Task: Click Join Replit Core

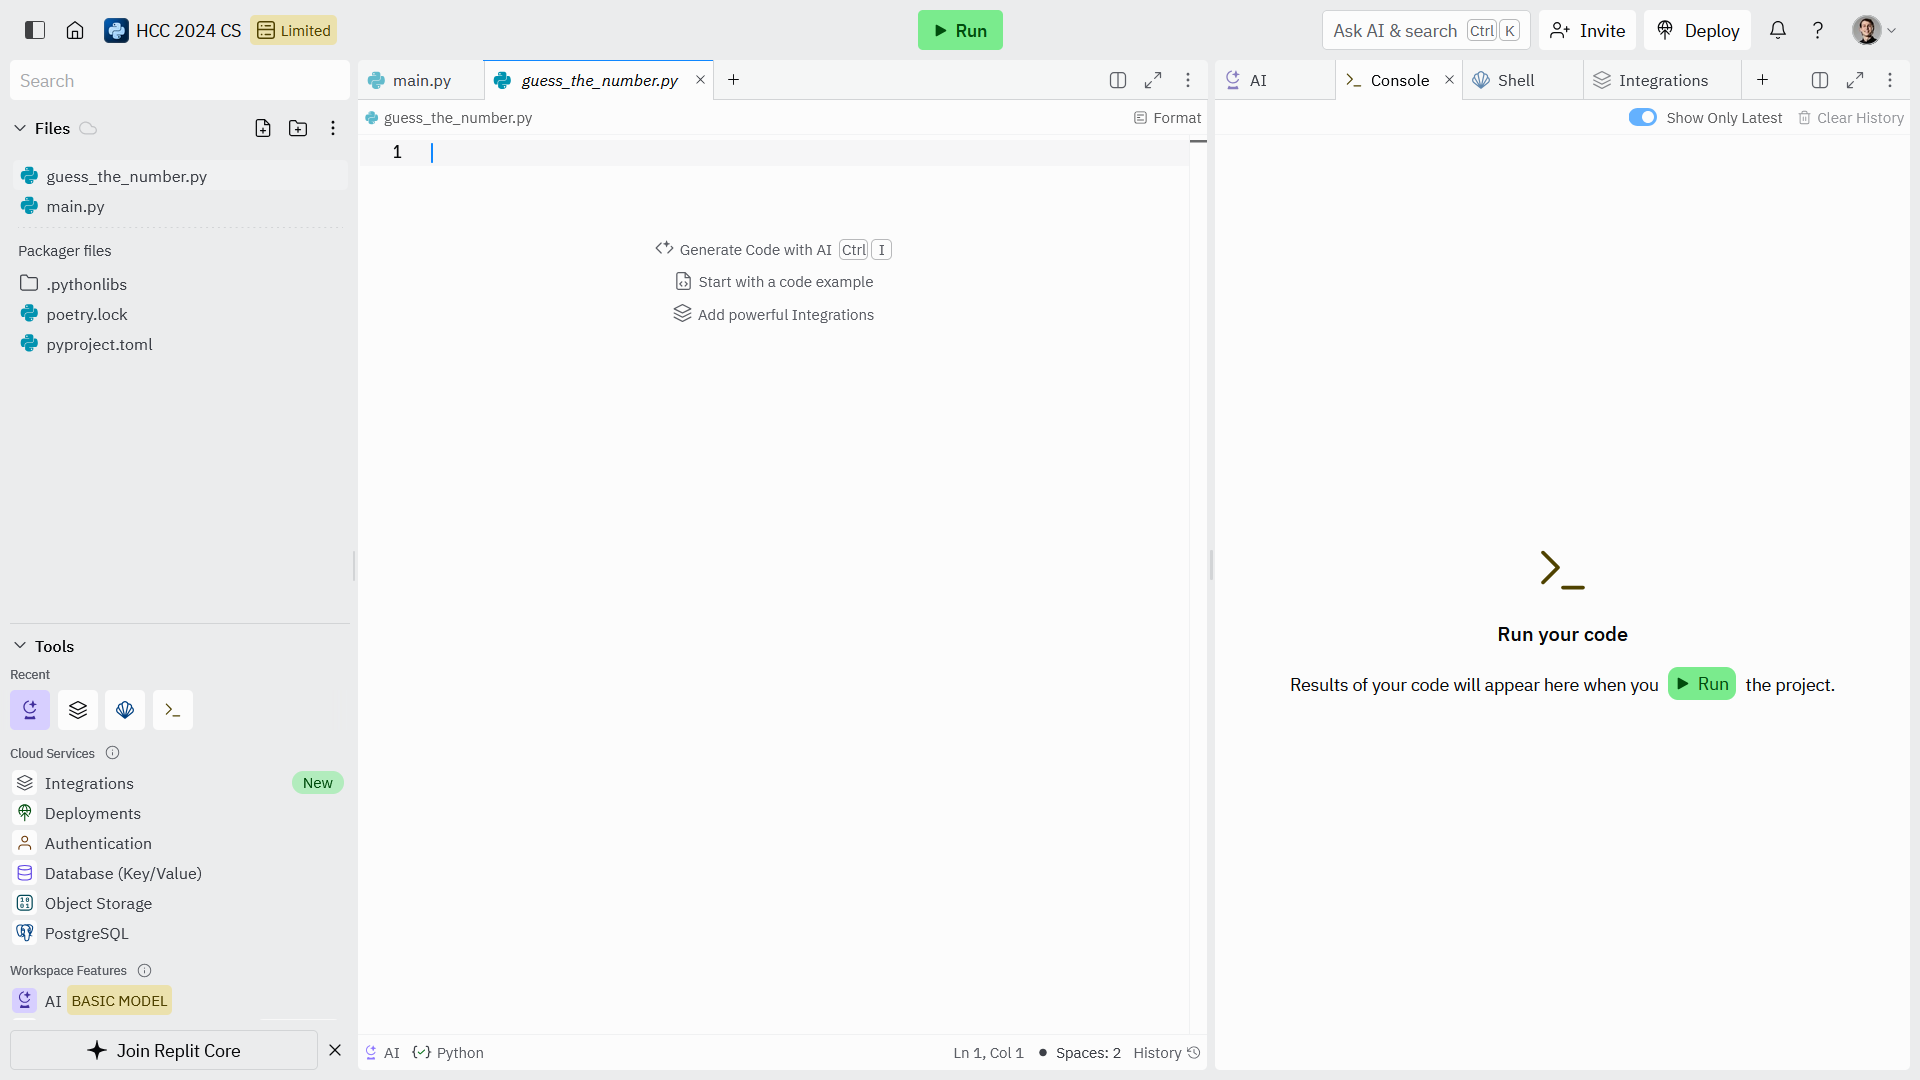Action: [164, 1050]
